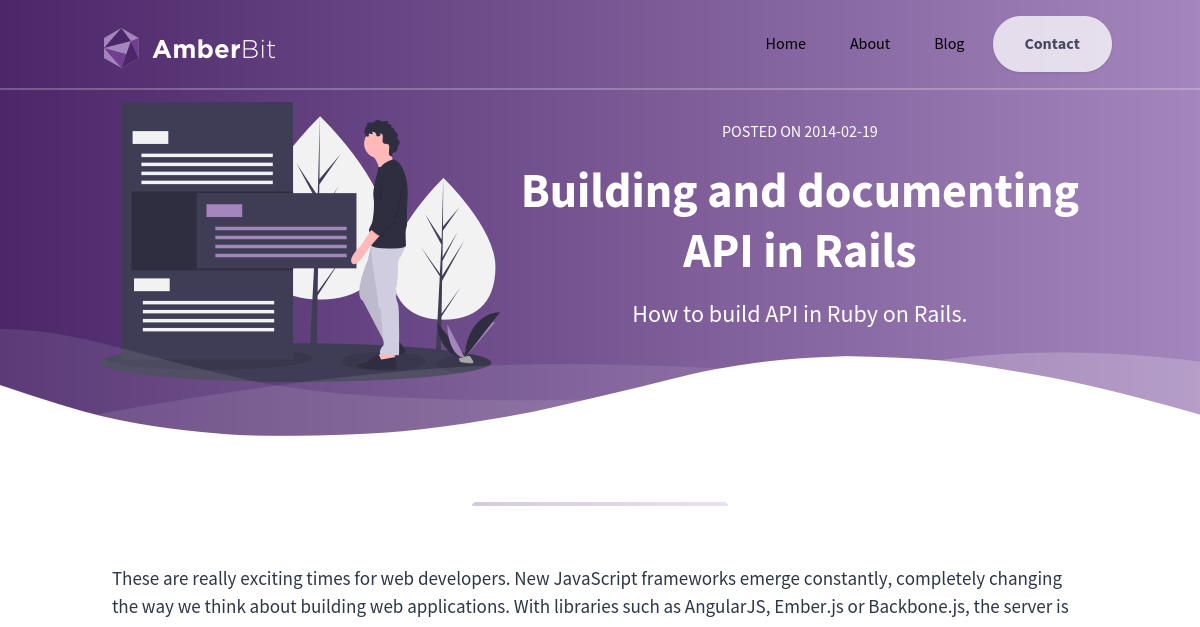Click the POSTED ON 2014-02-19 date label
Viewport: 1200px width, 627px height.
click(x=799, y=131)
